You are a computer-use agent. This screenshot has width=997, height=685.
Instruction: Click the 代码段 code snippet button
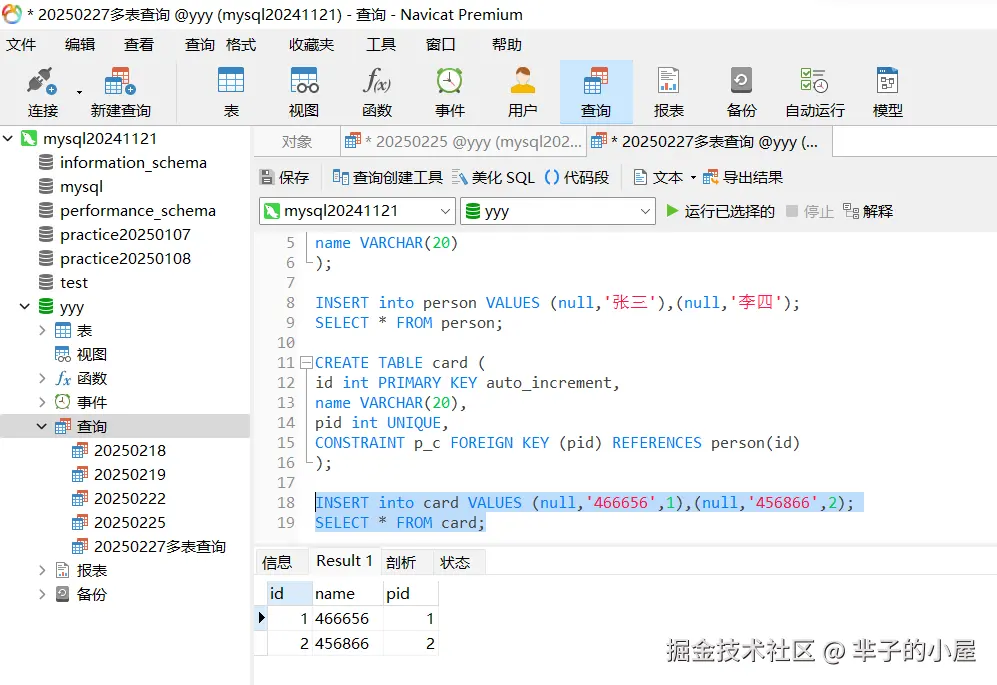pos(577,177)
